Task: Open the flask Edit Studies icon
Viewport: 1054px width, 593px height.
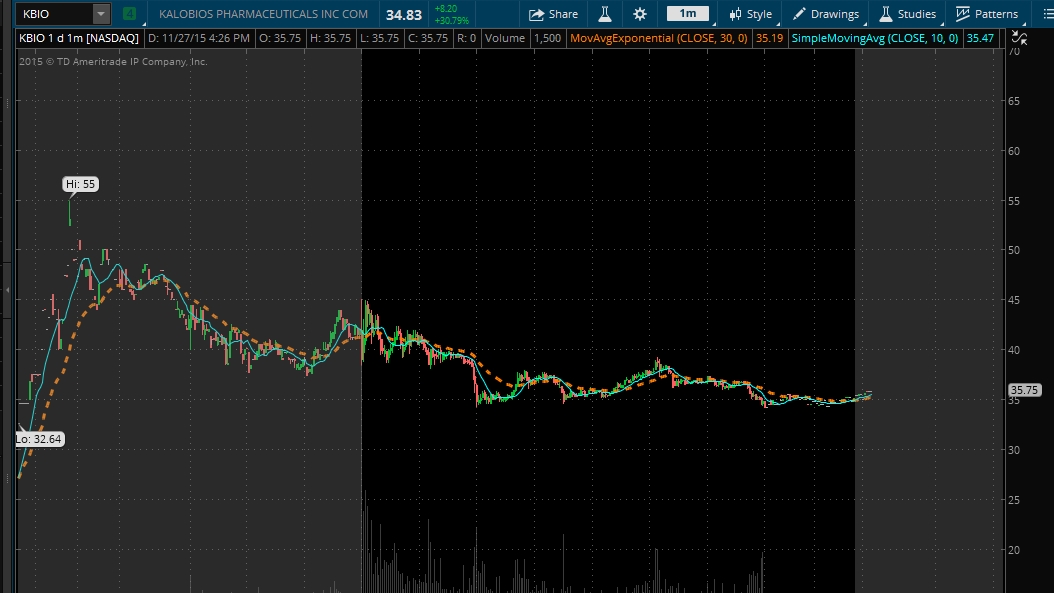Action: click(605, 13)
